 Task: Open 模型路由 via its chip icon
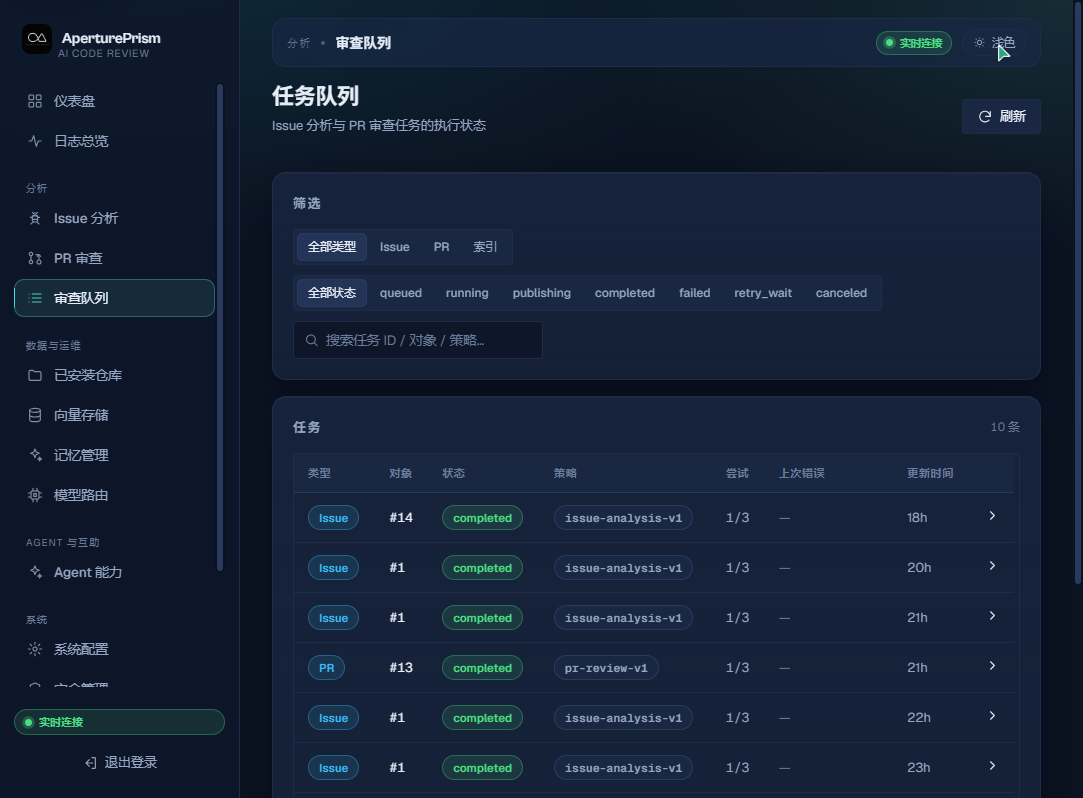tap(35, 495)
